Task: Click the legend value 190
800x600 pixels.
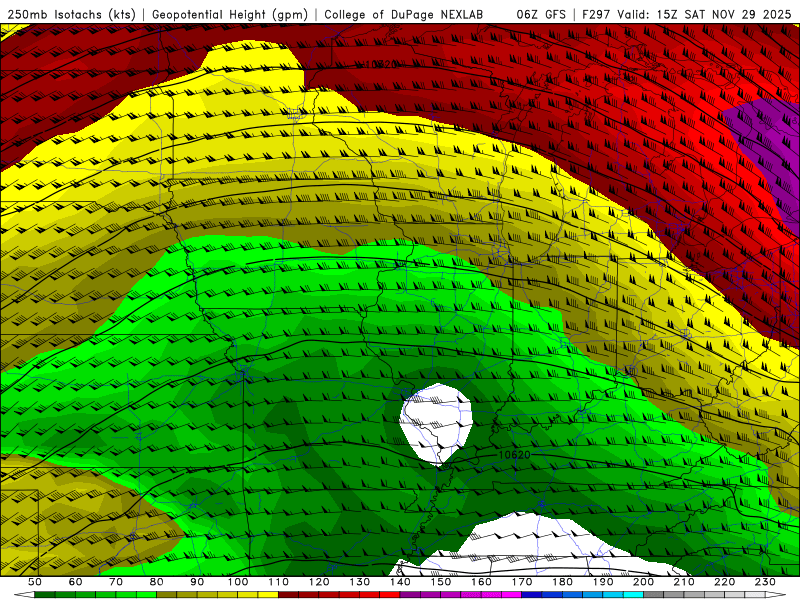Action: (603, 582)
